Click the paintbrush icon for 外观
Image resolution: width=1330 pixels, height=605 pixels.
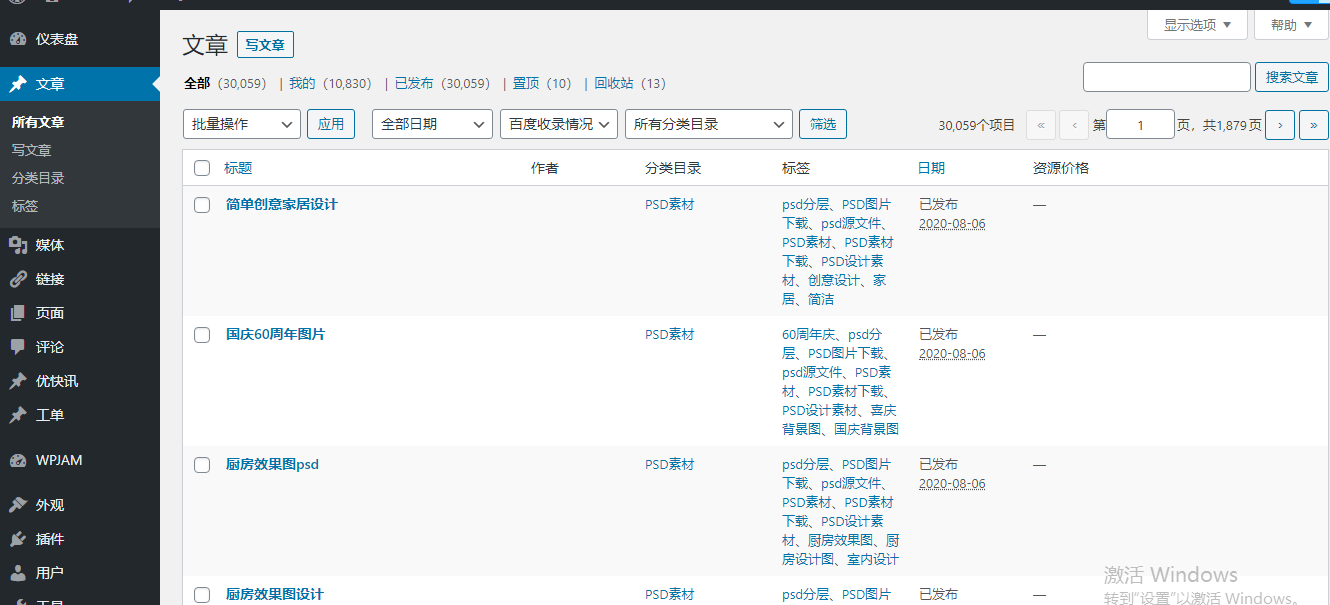[x=18, y=505]
